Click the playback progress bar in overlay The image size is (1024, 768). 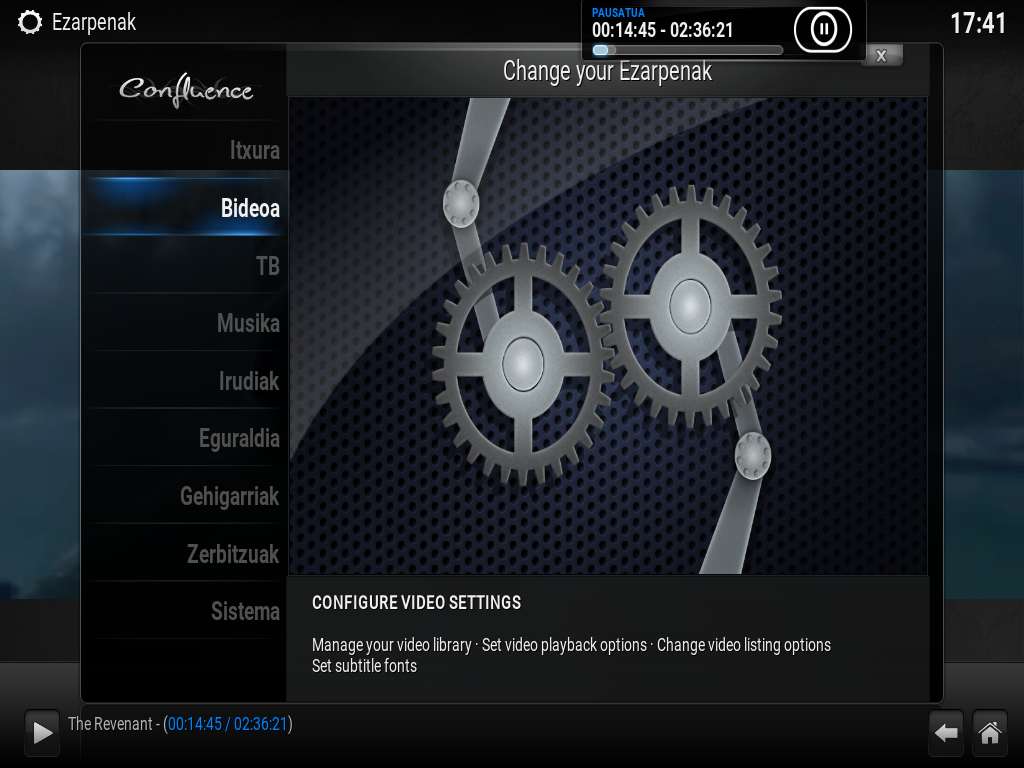point(687,50)
